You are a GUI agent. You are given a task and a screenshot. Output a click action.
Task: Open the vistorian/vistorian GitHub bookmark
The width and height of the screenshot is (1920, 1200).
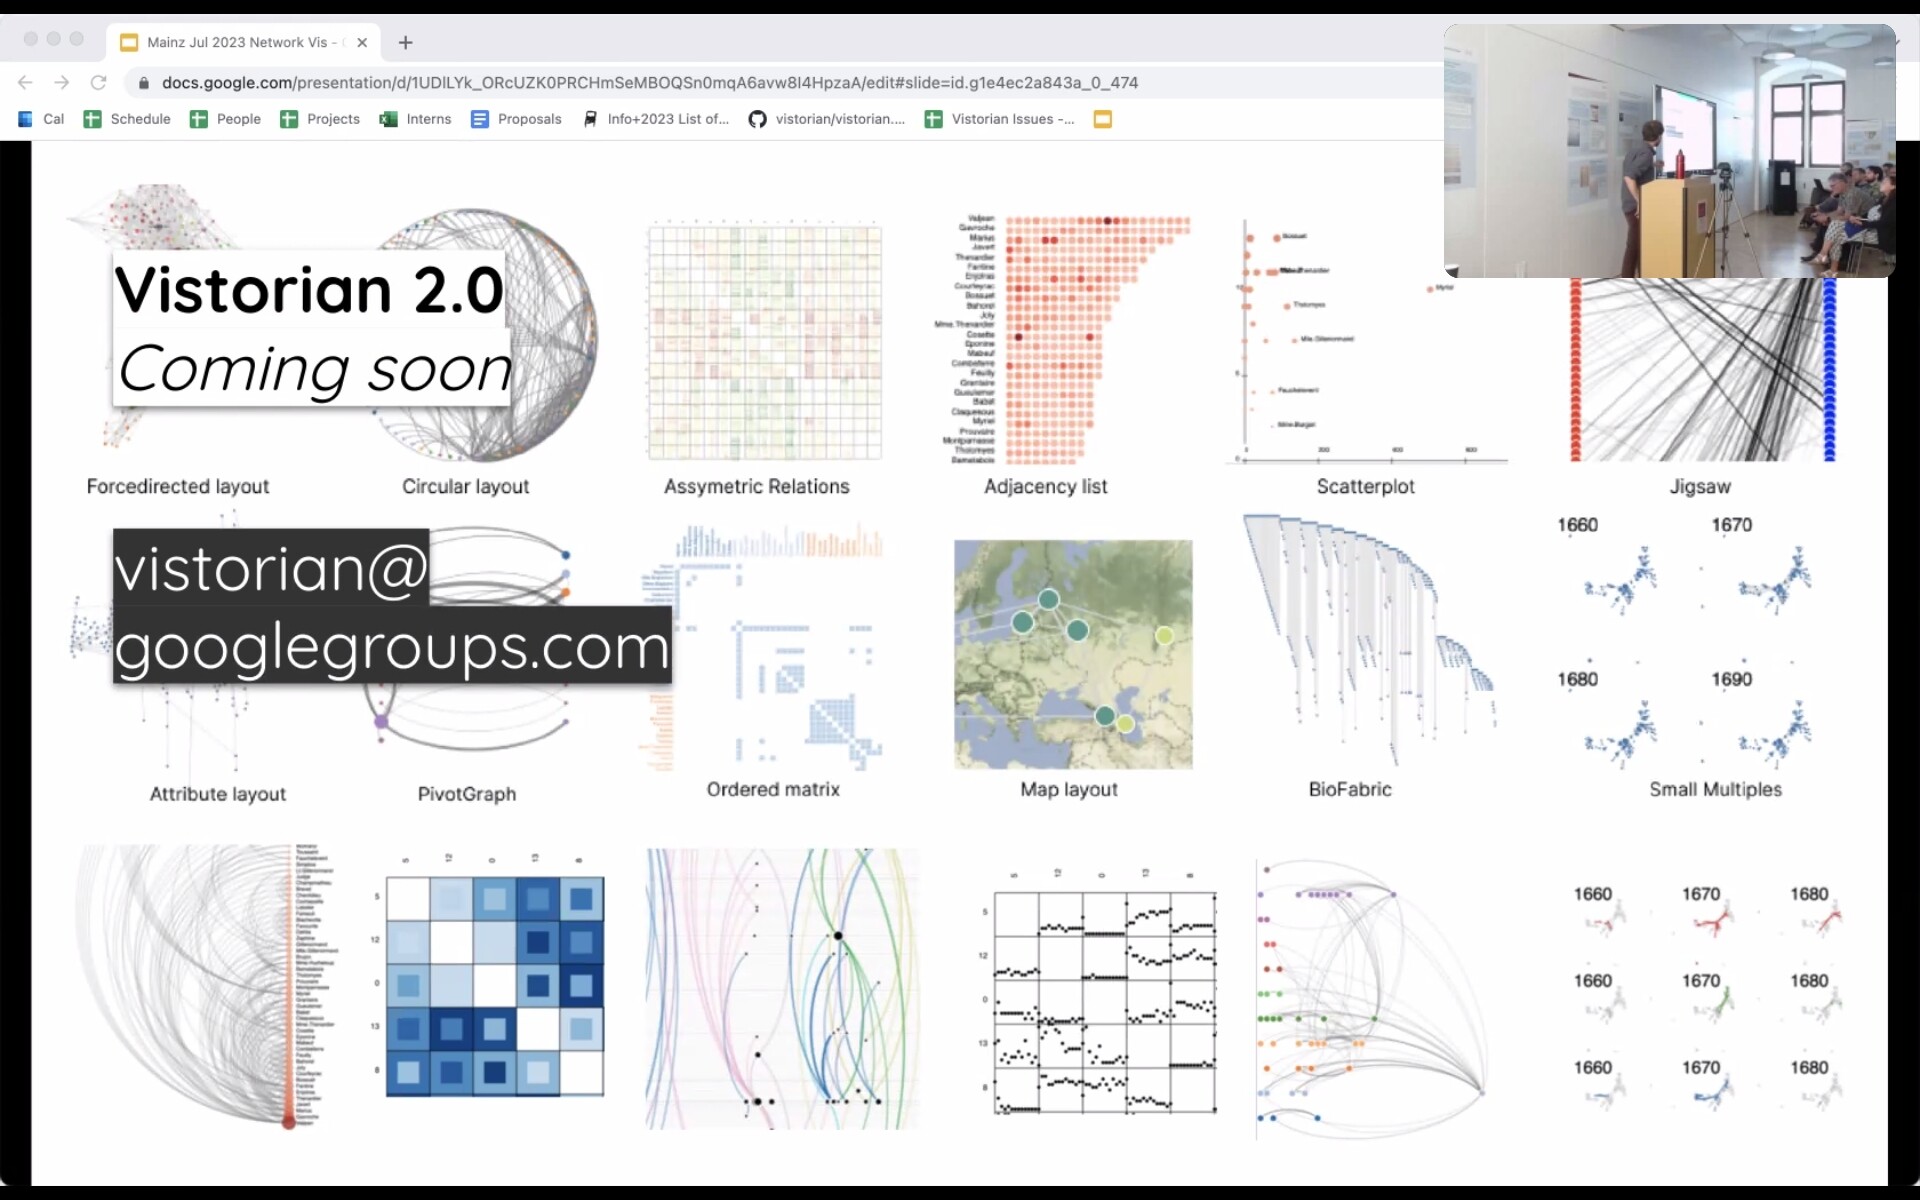(827, 119)
